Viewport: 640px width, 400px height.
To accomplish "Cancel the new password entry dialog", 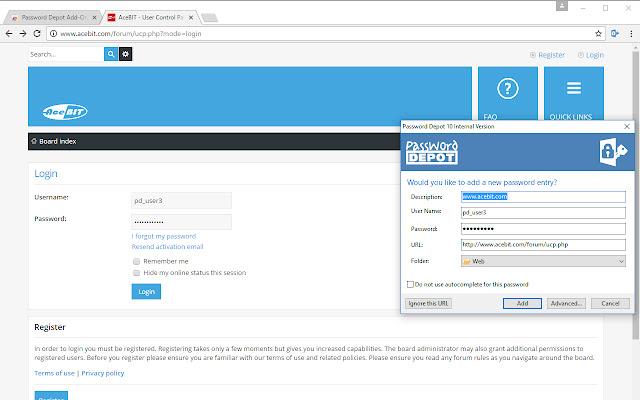I will (x=610, y=303).
